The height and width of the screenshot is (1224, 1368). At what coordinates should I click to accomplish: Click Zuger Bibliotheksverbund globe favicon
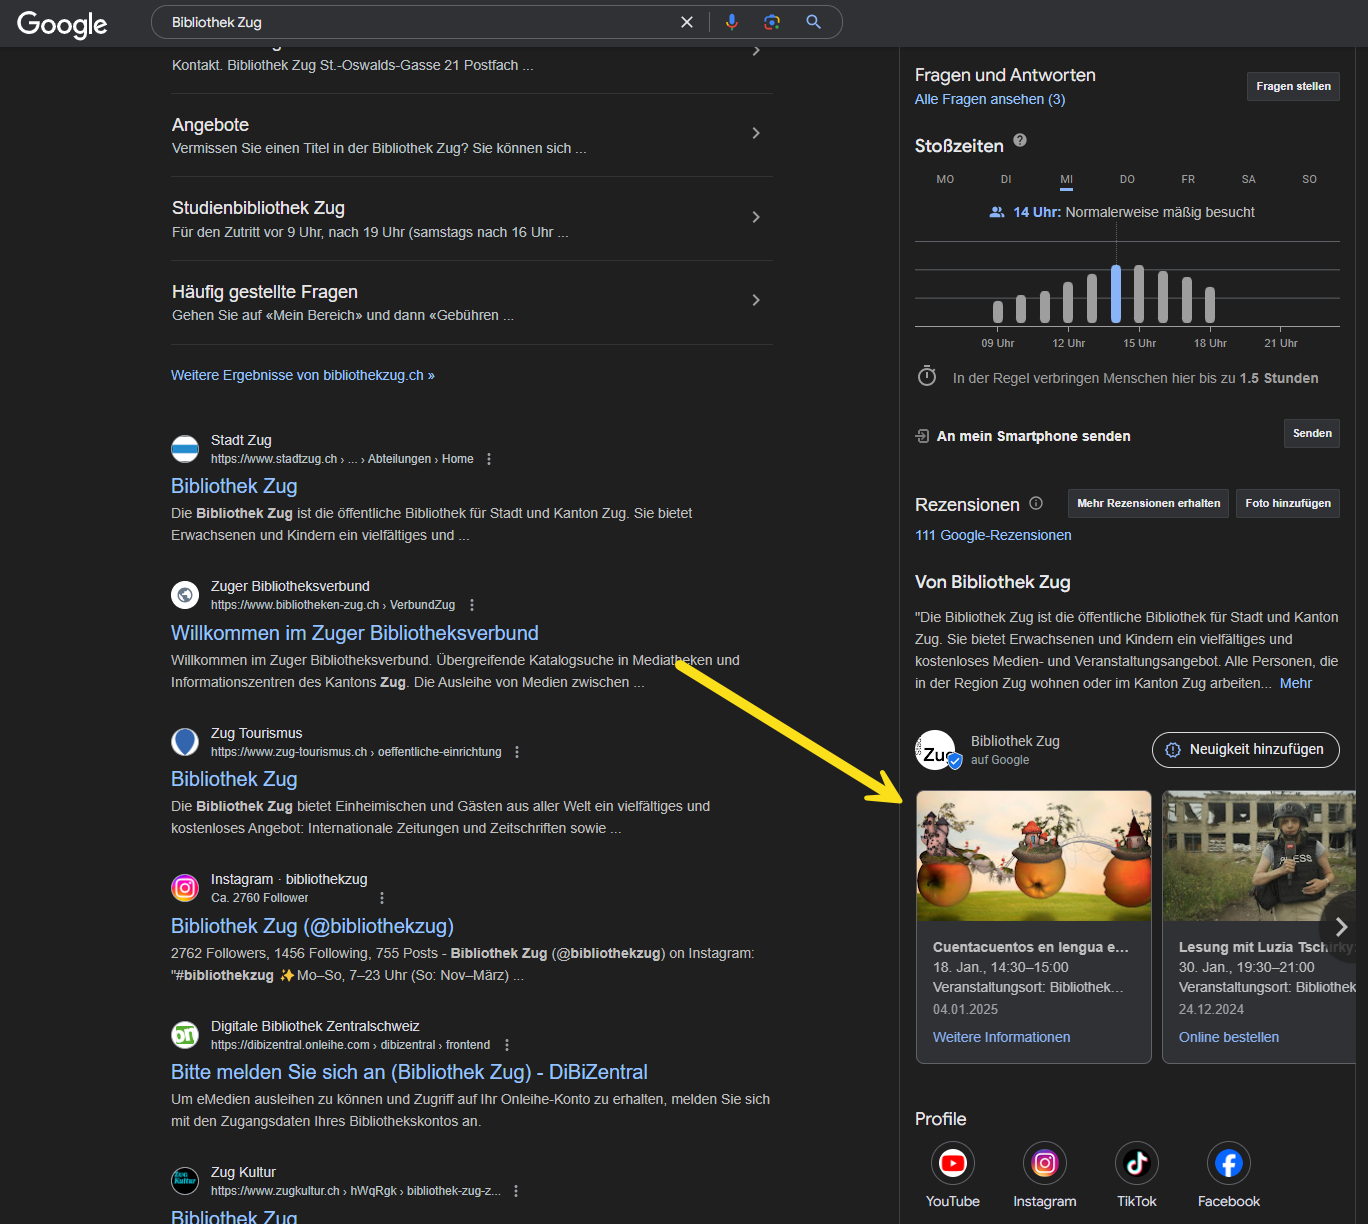(x=185, y=595)
